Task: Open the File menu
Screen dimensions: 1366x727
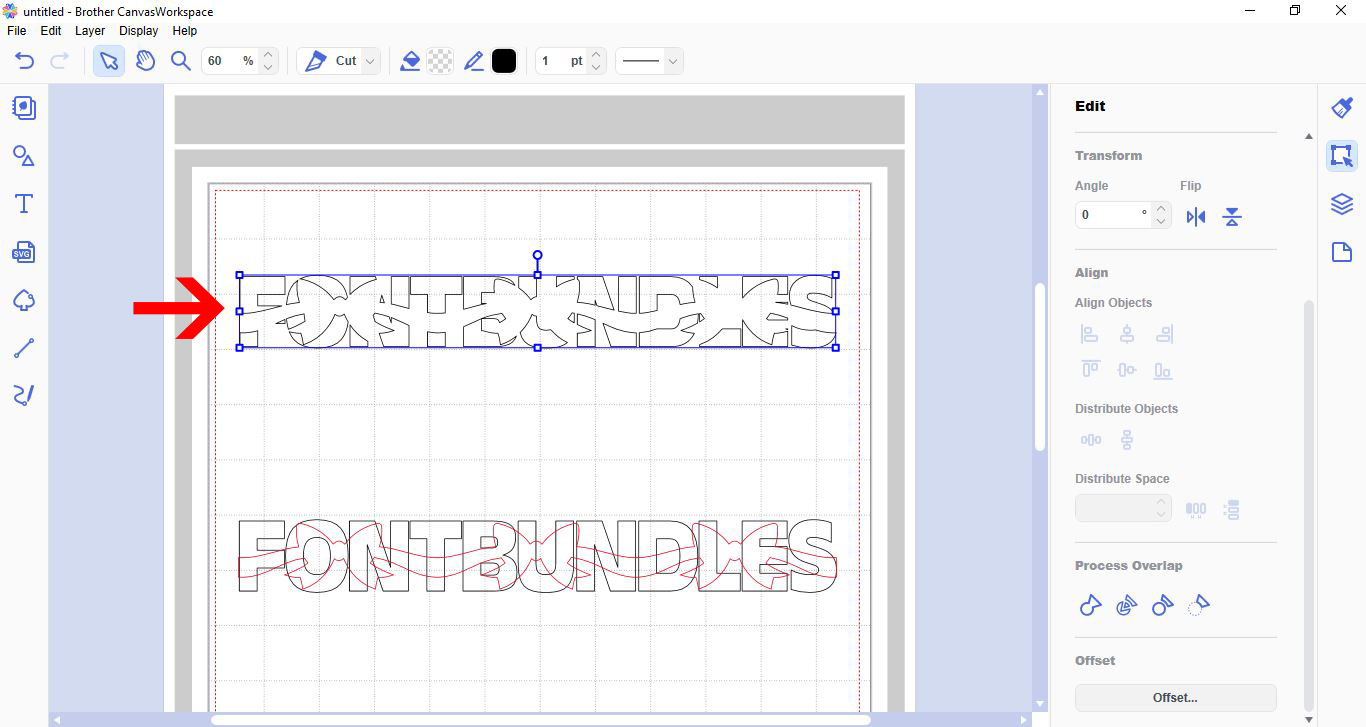Action: tap(16, 31)
